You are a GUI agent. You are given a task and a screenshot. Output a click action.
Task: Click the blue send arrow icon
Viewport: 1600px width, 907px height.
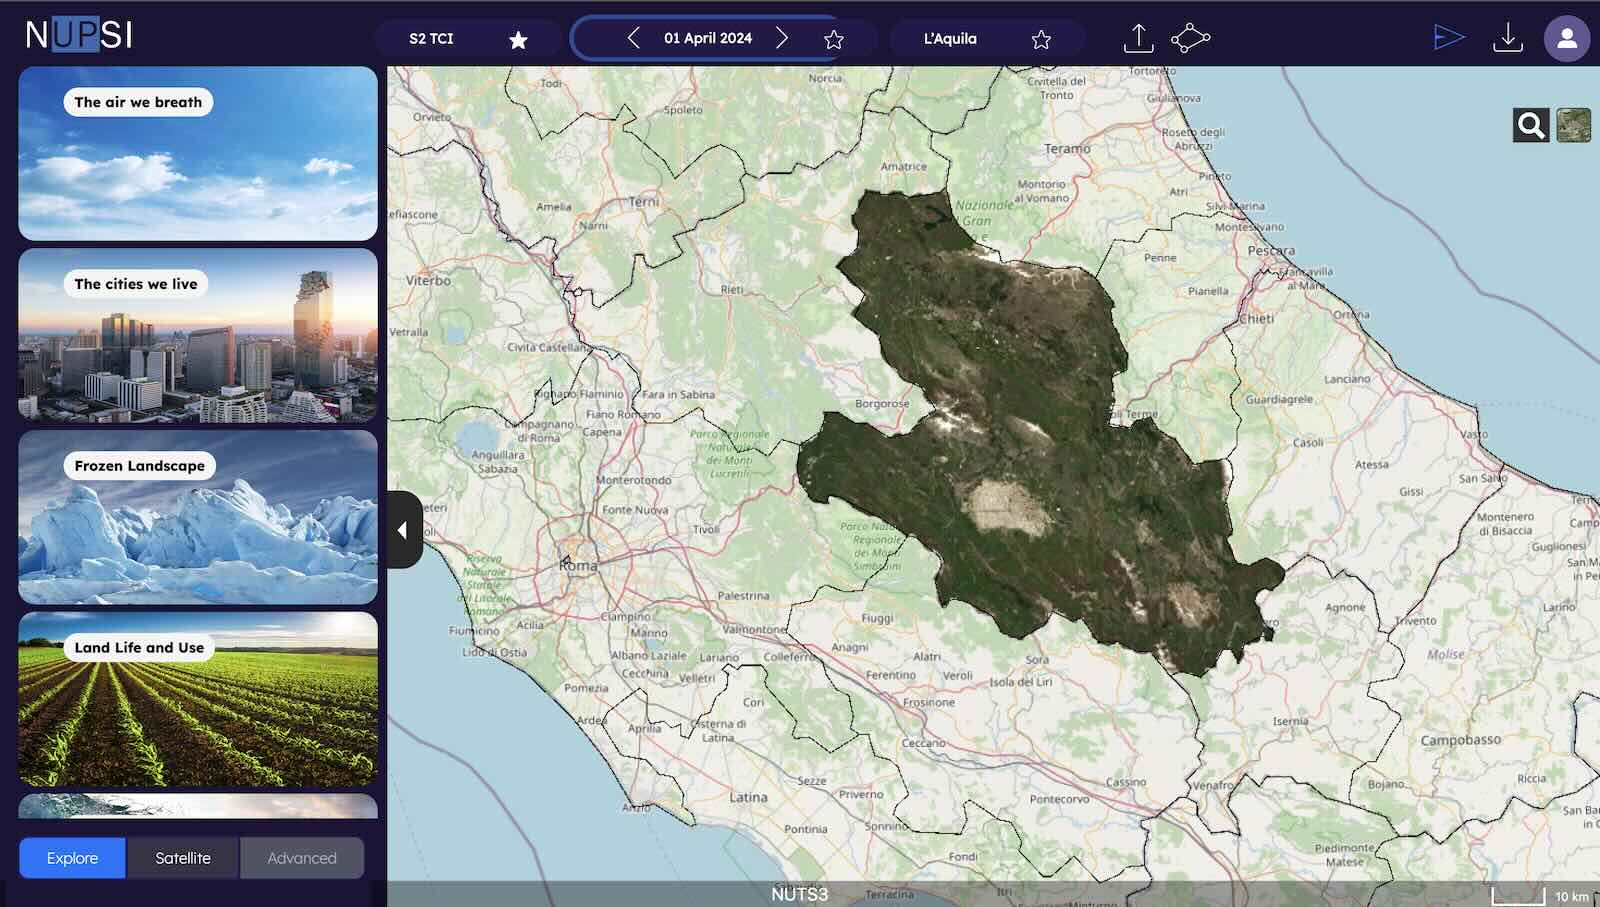coord(1448,36)
